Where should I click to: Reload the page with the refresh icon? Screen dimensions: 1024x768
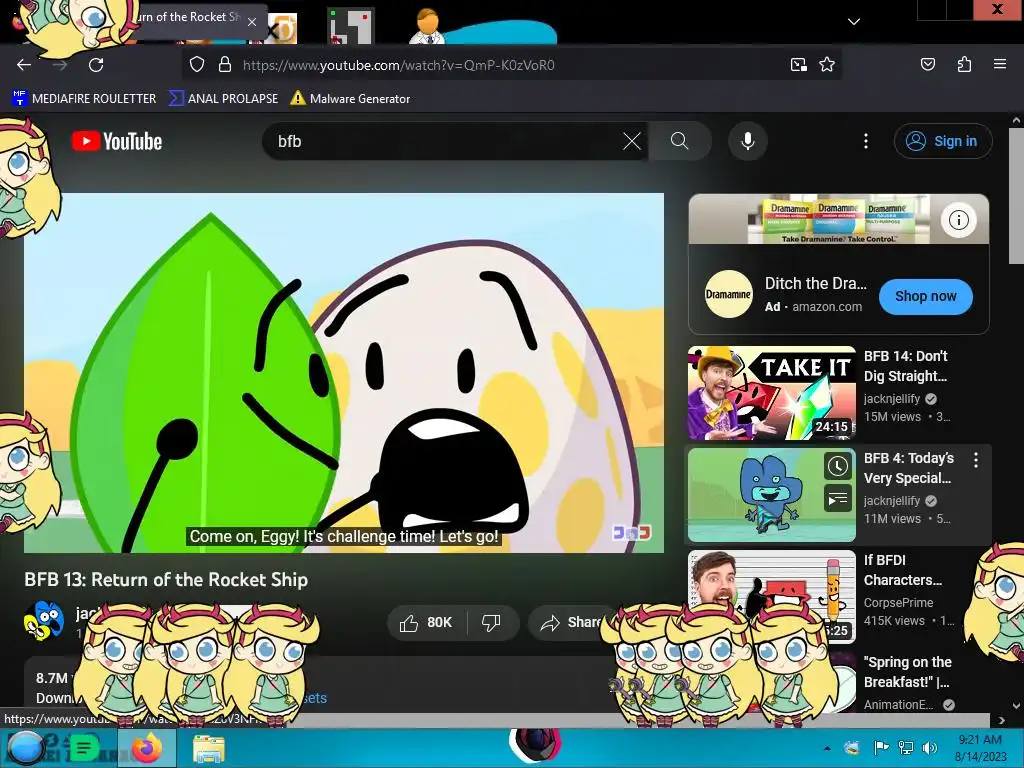click(x=96, y=65)
